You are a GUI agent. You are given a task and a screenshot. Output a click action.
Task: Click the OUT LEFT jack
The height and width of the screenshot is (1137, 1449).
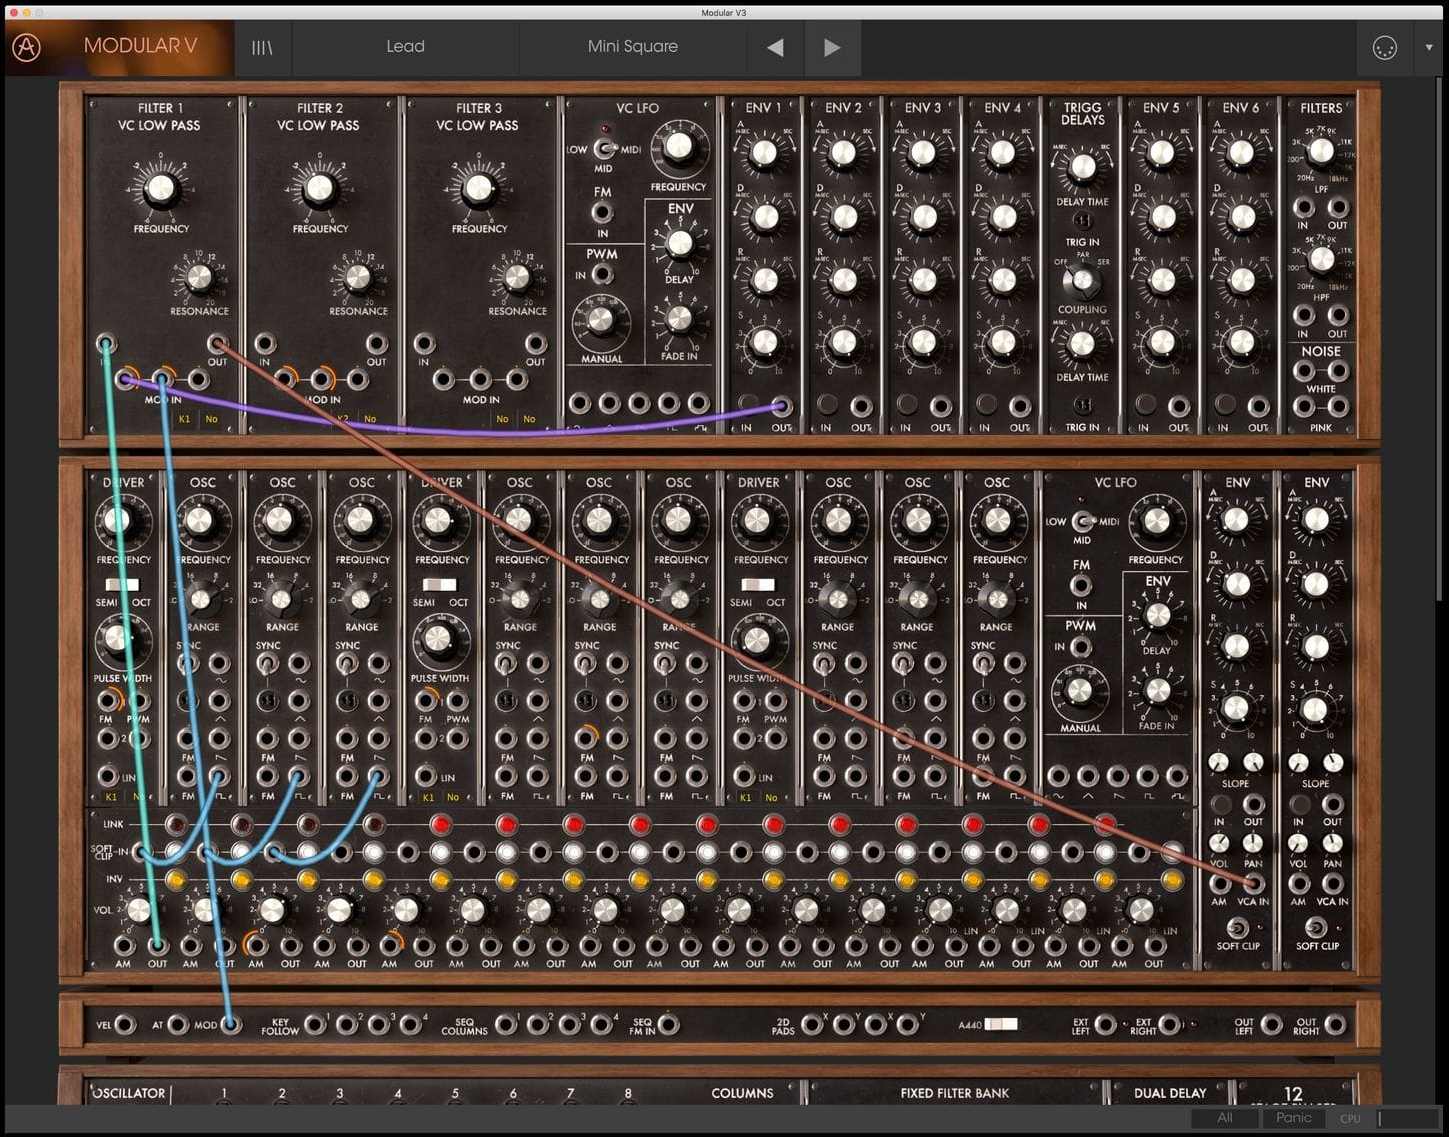(x=1271, y=1024)
